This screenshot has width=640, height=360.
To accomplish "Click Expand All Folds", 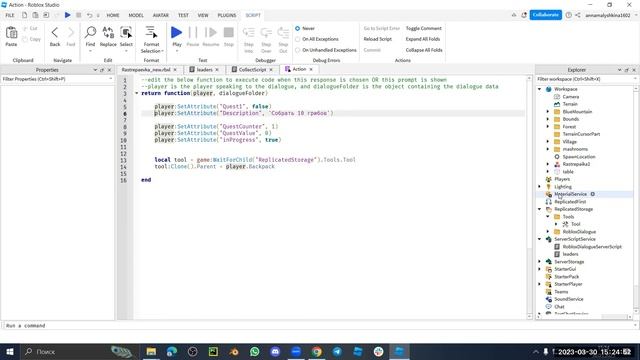I will [x=423, y=39].
